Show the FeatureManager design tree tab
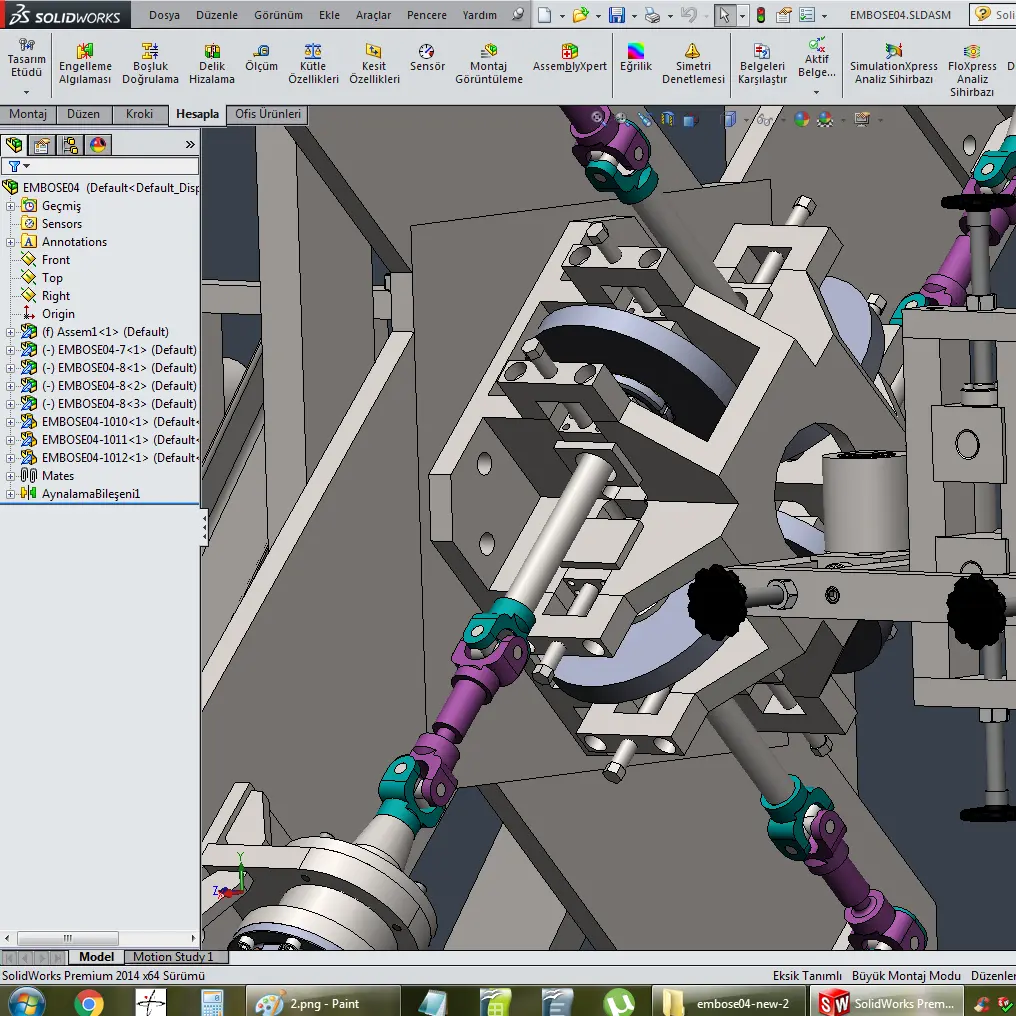Viewport: 1016px width, 1016px height. [x=14, y=144]
